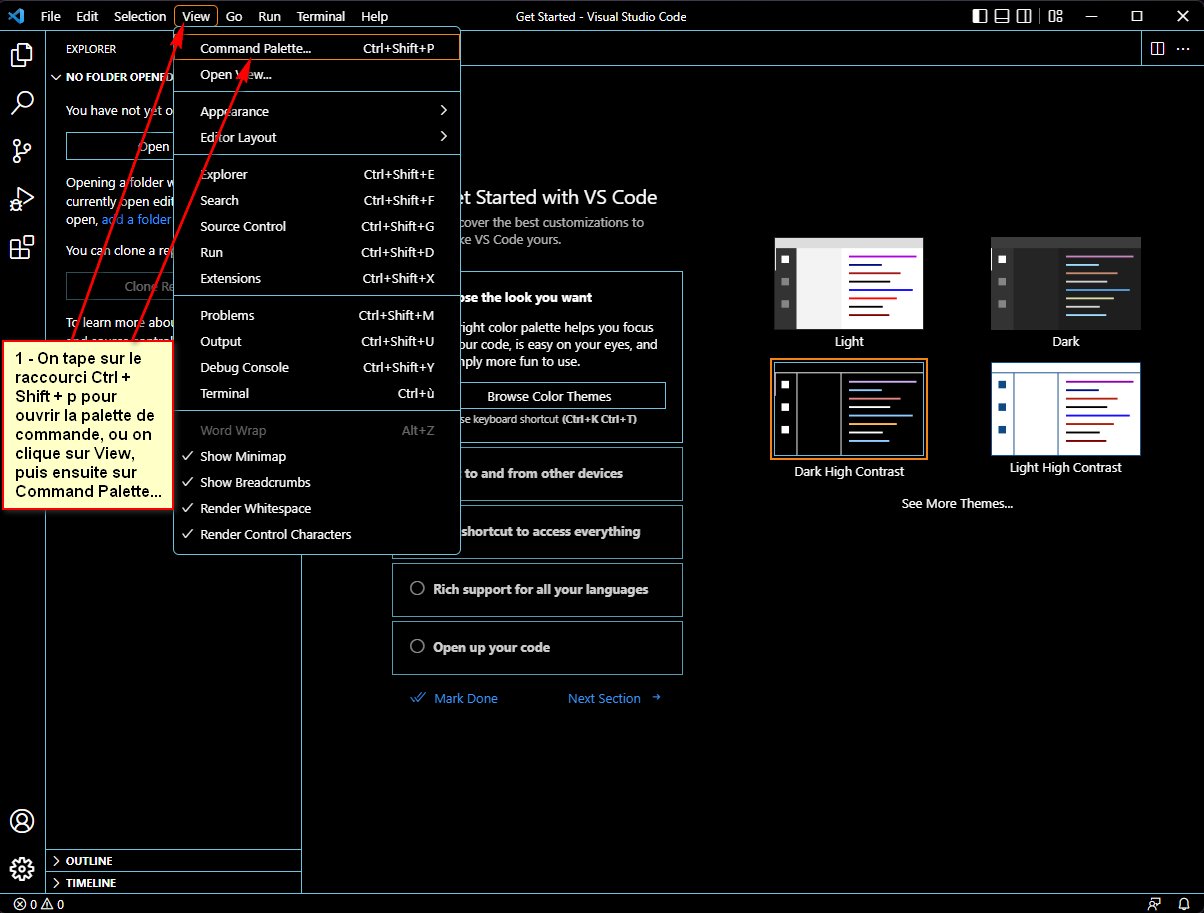Expand the Appearance submenu
The image size is (1204, 913).
click(x=234, y=111)
